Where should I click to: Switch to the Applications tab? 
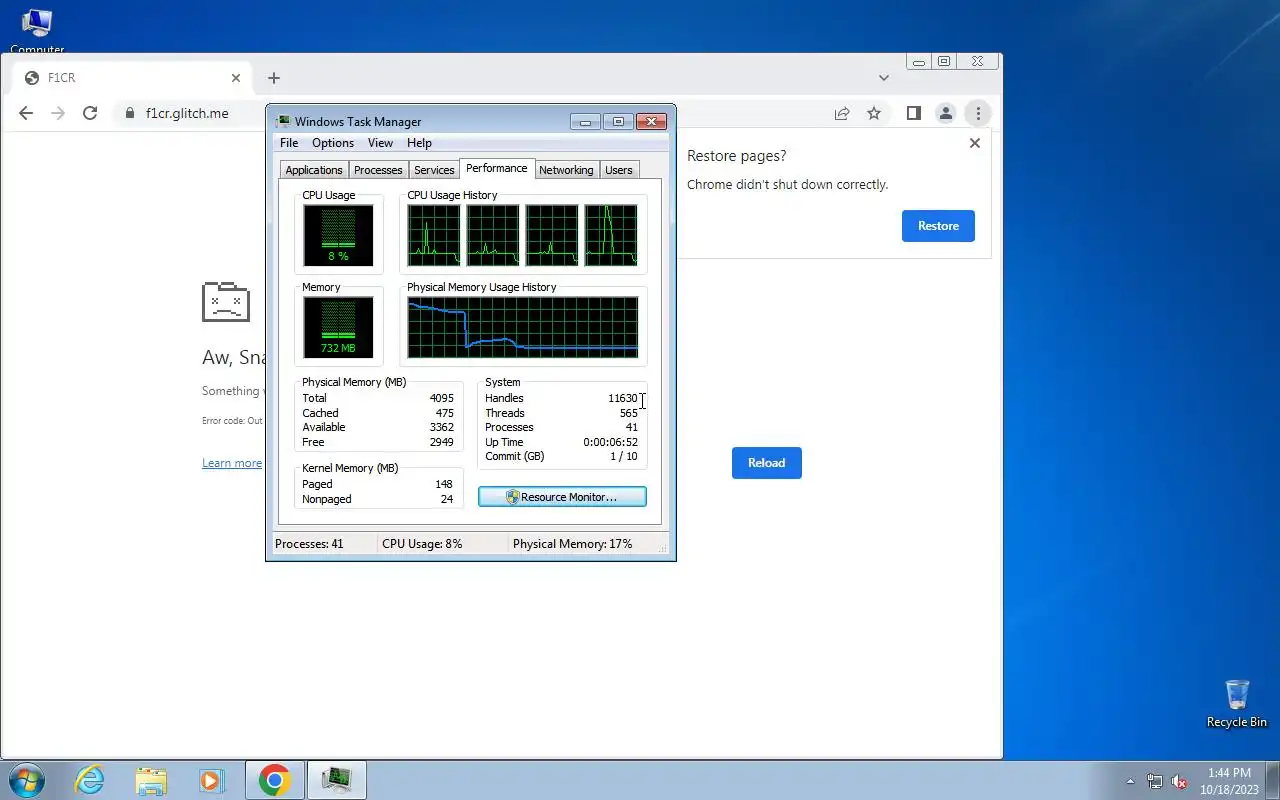(x=314, y=170)
